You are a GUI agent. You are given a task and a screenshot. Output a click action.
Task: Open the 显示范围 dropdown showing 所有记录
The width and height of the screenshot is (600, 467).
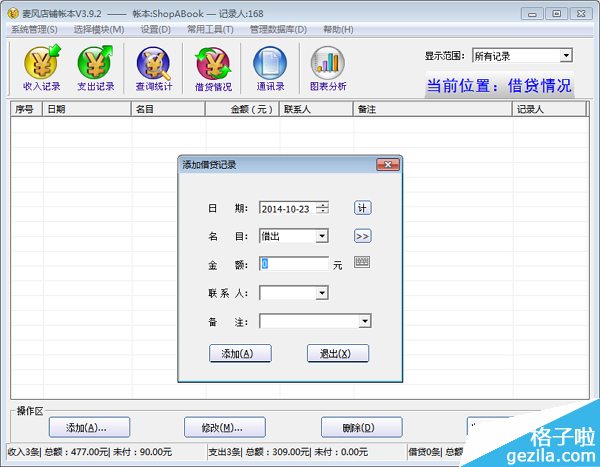pyautogui.click(x=566, y=56)
